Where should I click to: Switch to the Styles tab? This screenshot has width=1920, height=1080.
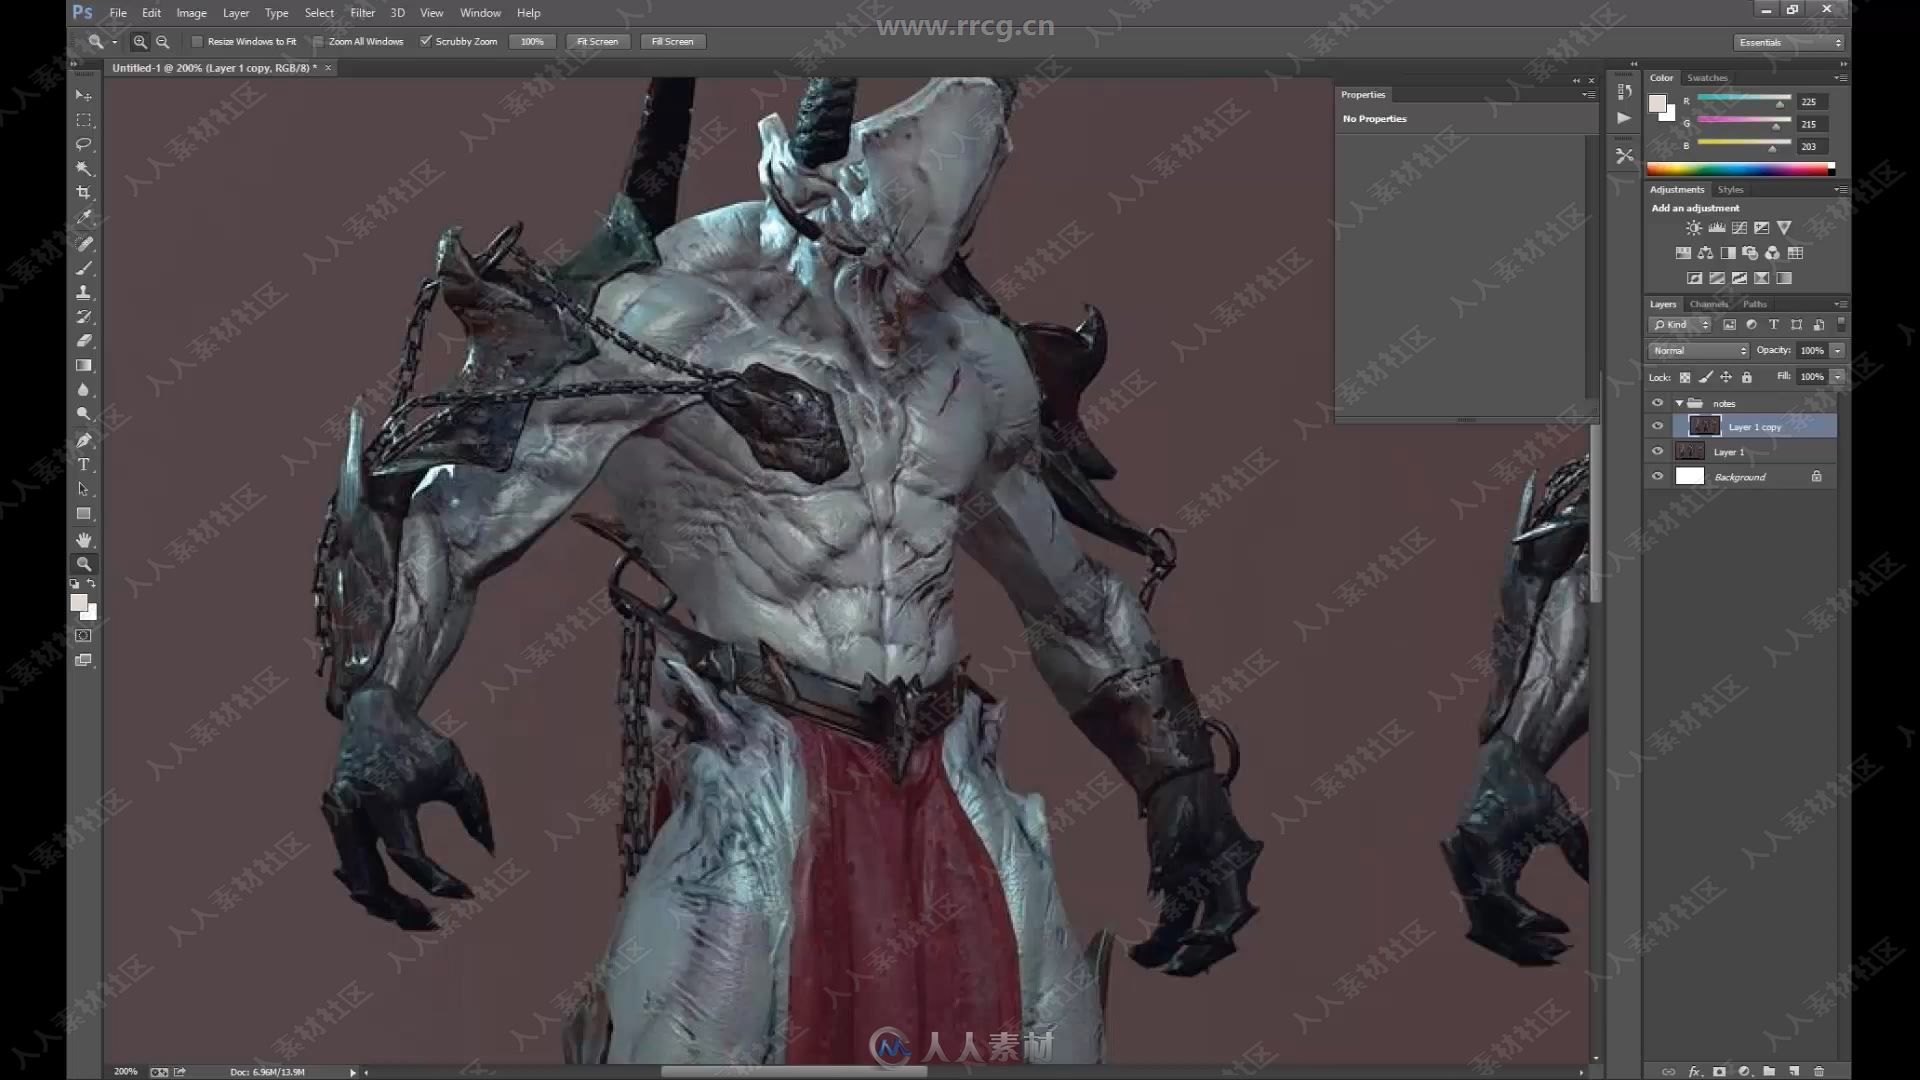(x=1730, y=190)
